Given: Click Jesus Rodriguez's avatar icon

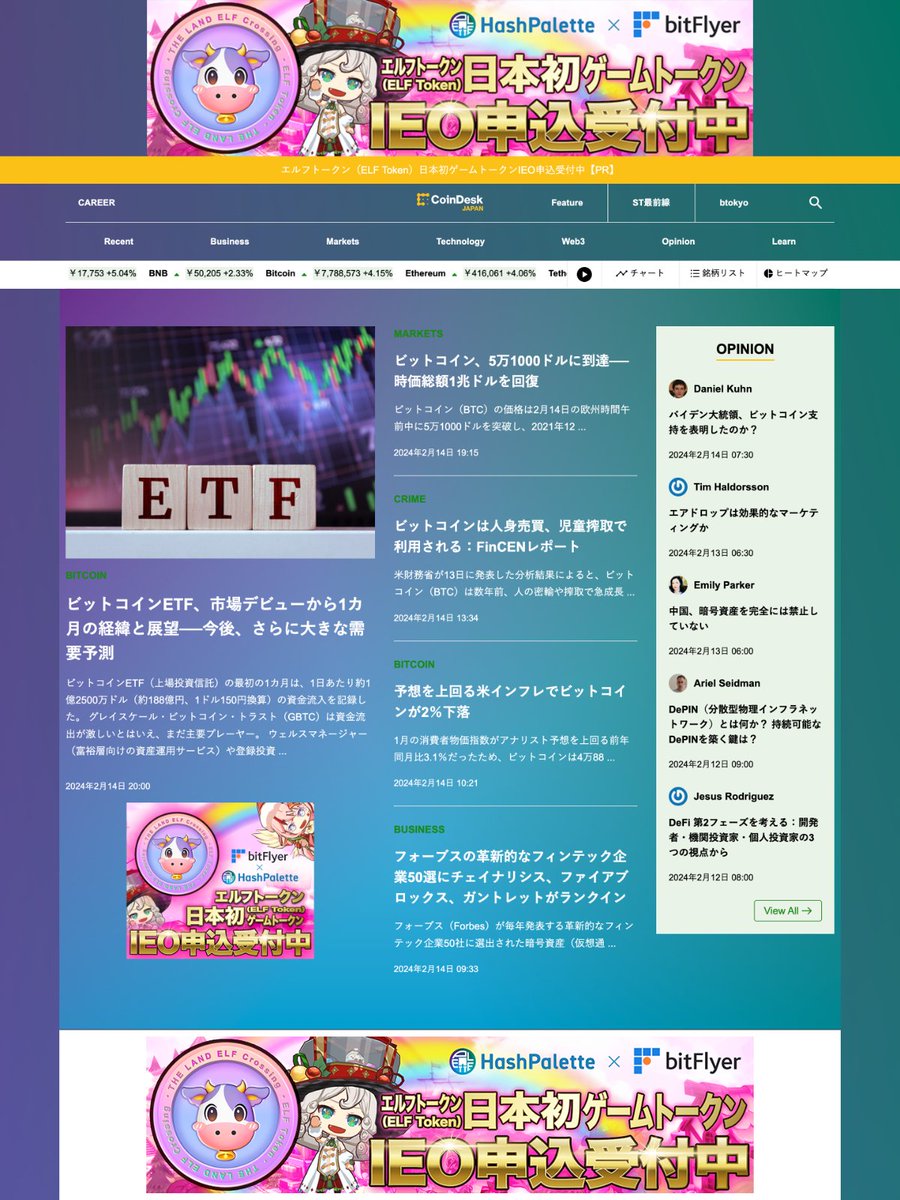Looking at the screenshot, I should (x=678, y=796).
